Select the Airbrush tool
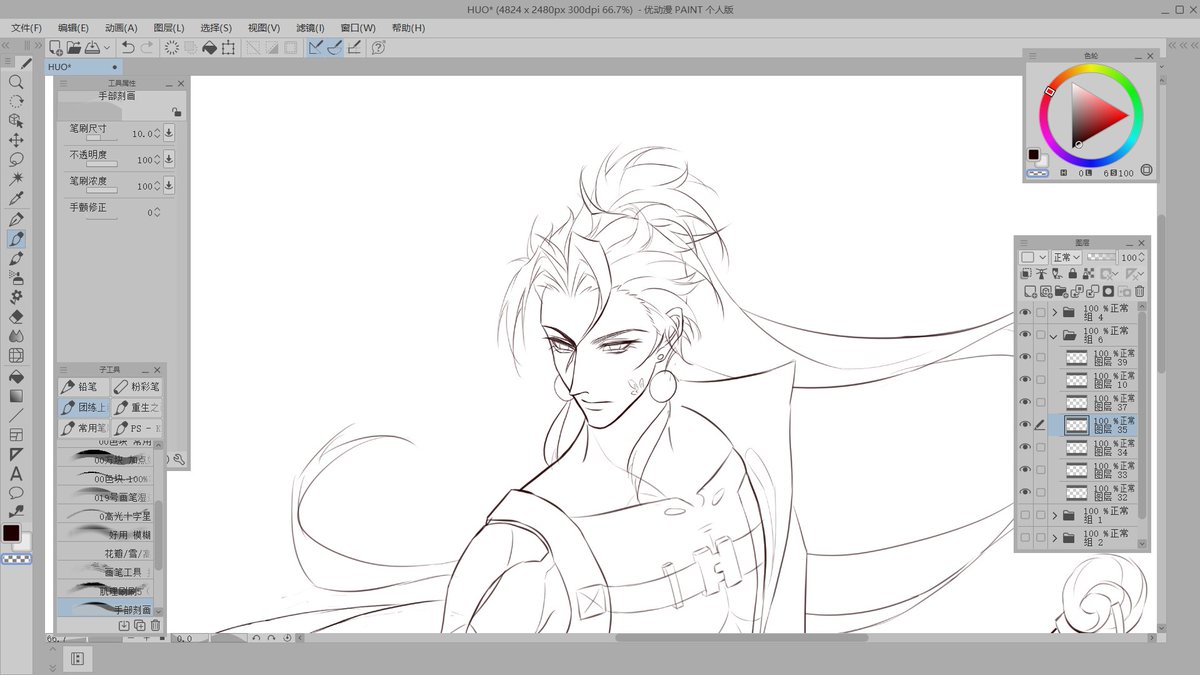This screenshot has height=675, width=1200. [x=16, y=277]
